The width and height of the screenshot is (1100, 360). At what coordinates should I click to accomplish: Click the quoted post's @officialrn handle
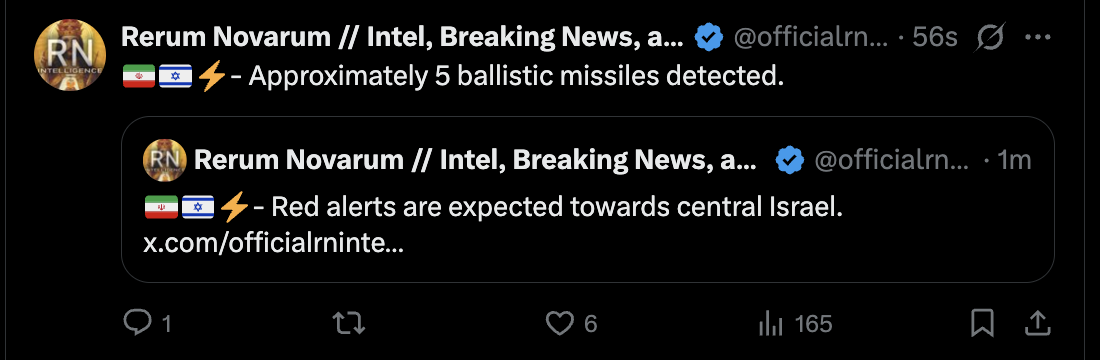[x=891, y=161]
